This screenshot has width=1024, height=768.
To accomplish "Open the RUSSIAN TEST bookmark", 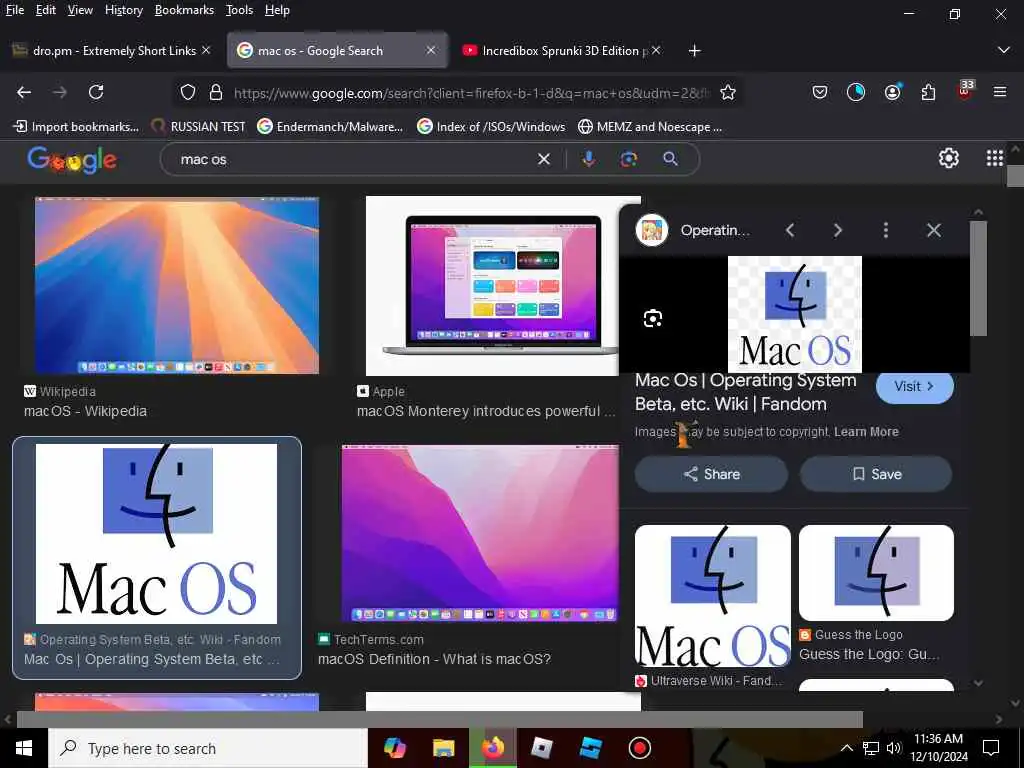I will (x=199, y=127).
